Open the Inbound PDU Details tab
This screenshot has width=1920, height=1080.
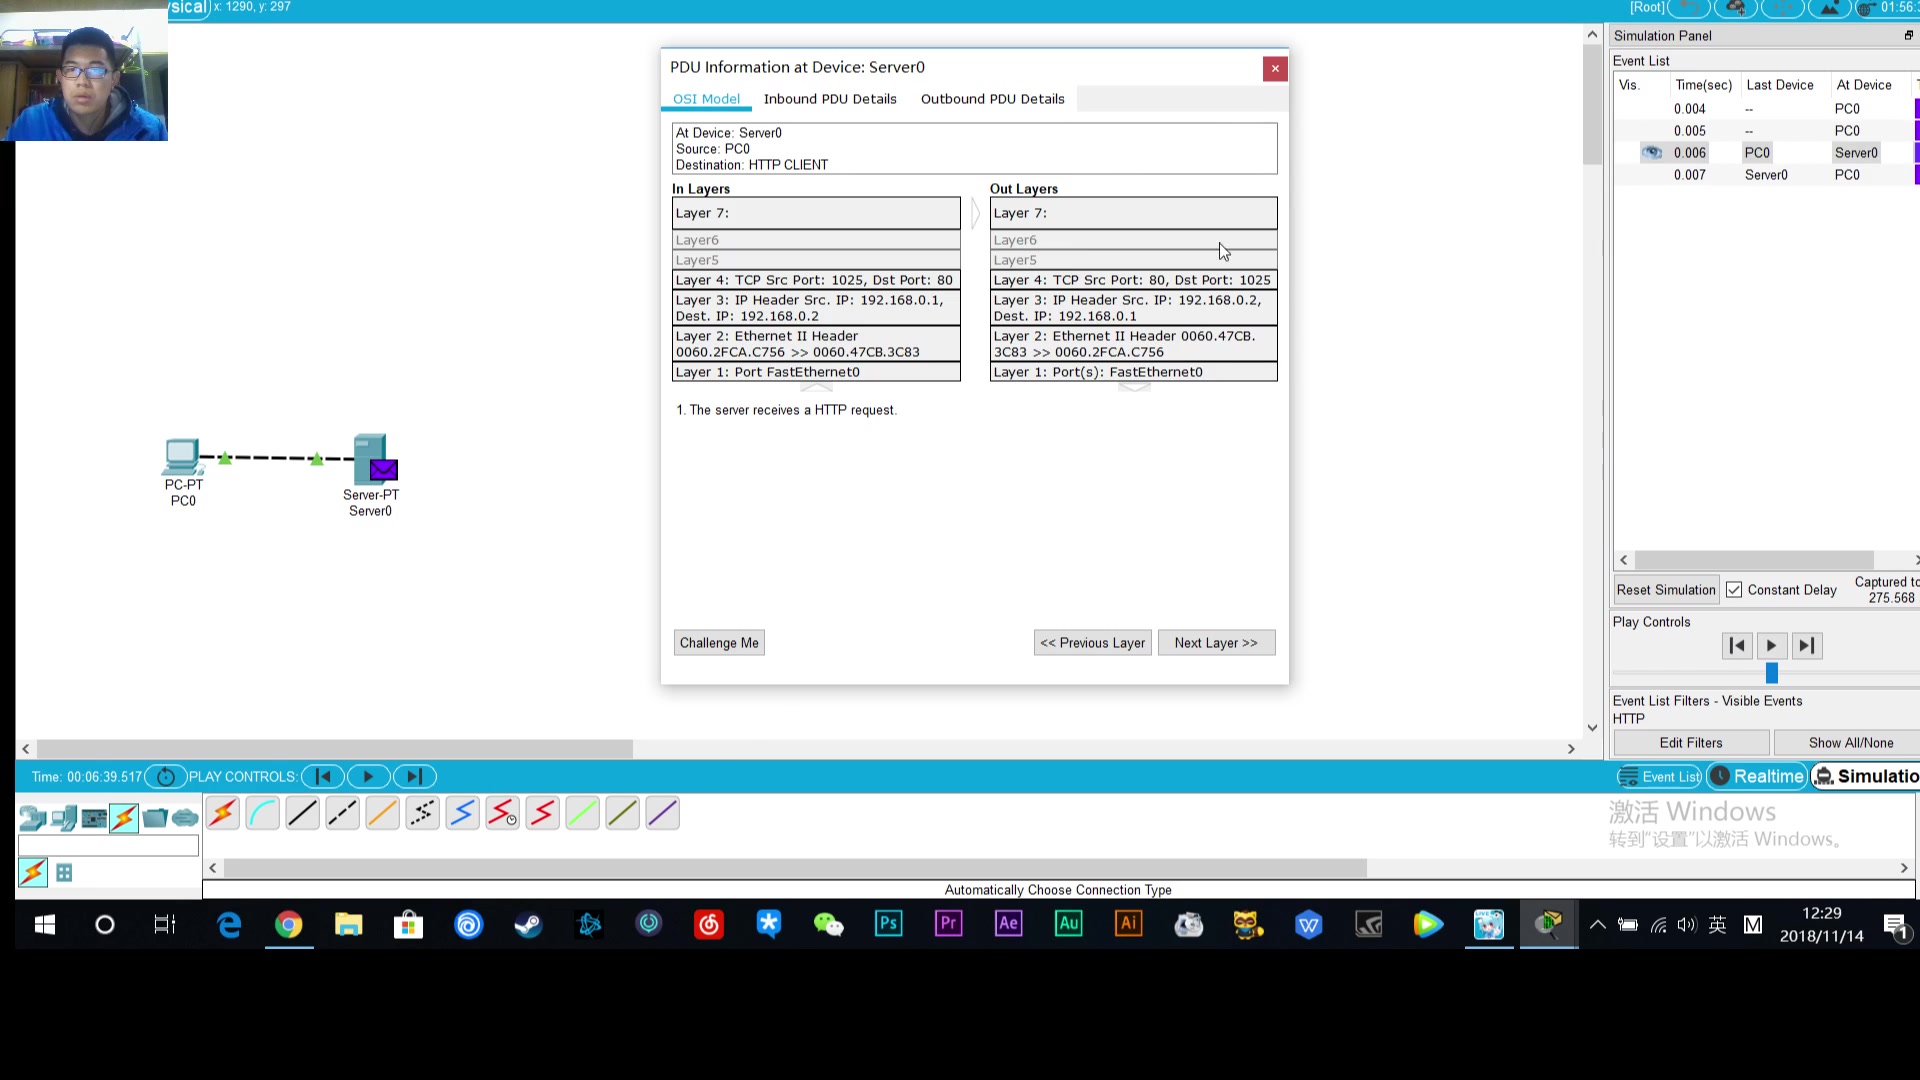(x=829, y=99)
